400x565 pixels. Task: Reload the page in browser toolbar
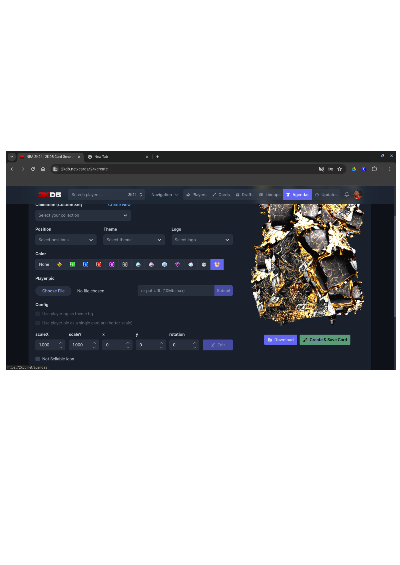pyautogui.click(x=33, y=169)
